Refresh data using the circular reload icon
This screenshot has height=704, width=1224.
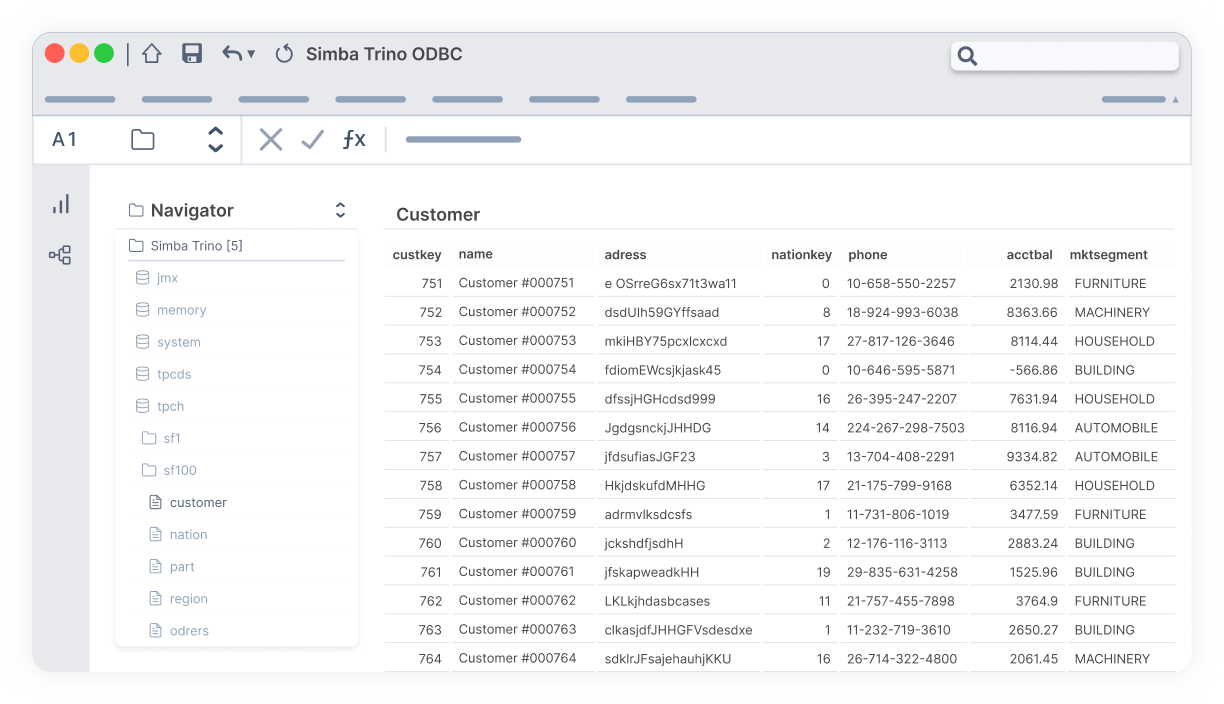(x=284, y=54)
